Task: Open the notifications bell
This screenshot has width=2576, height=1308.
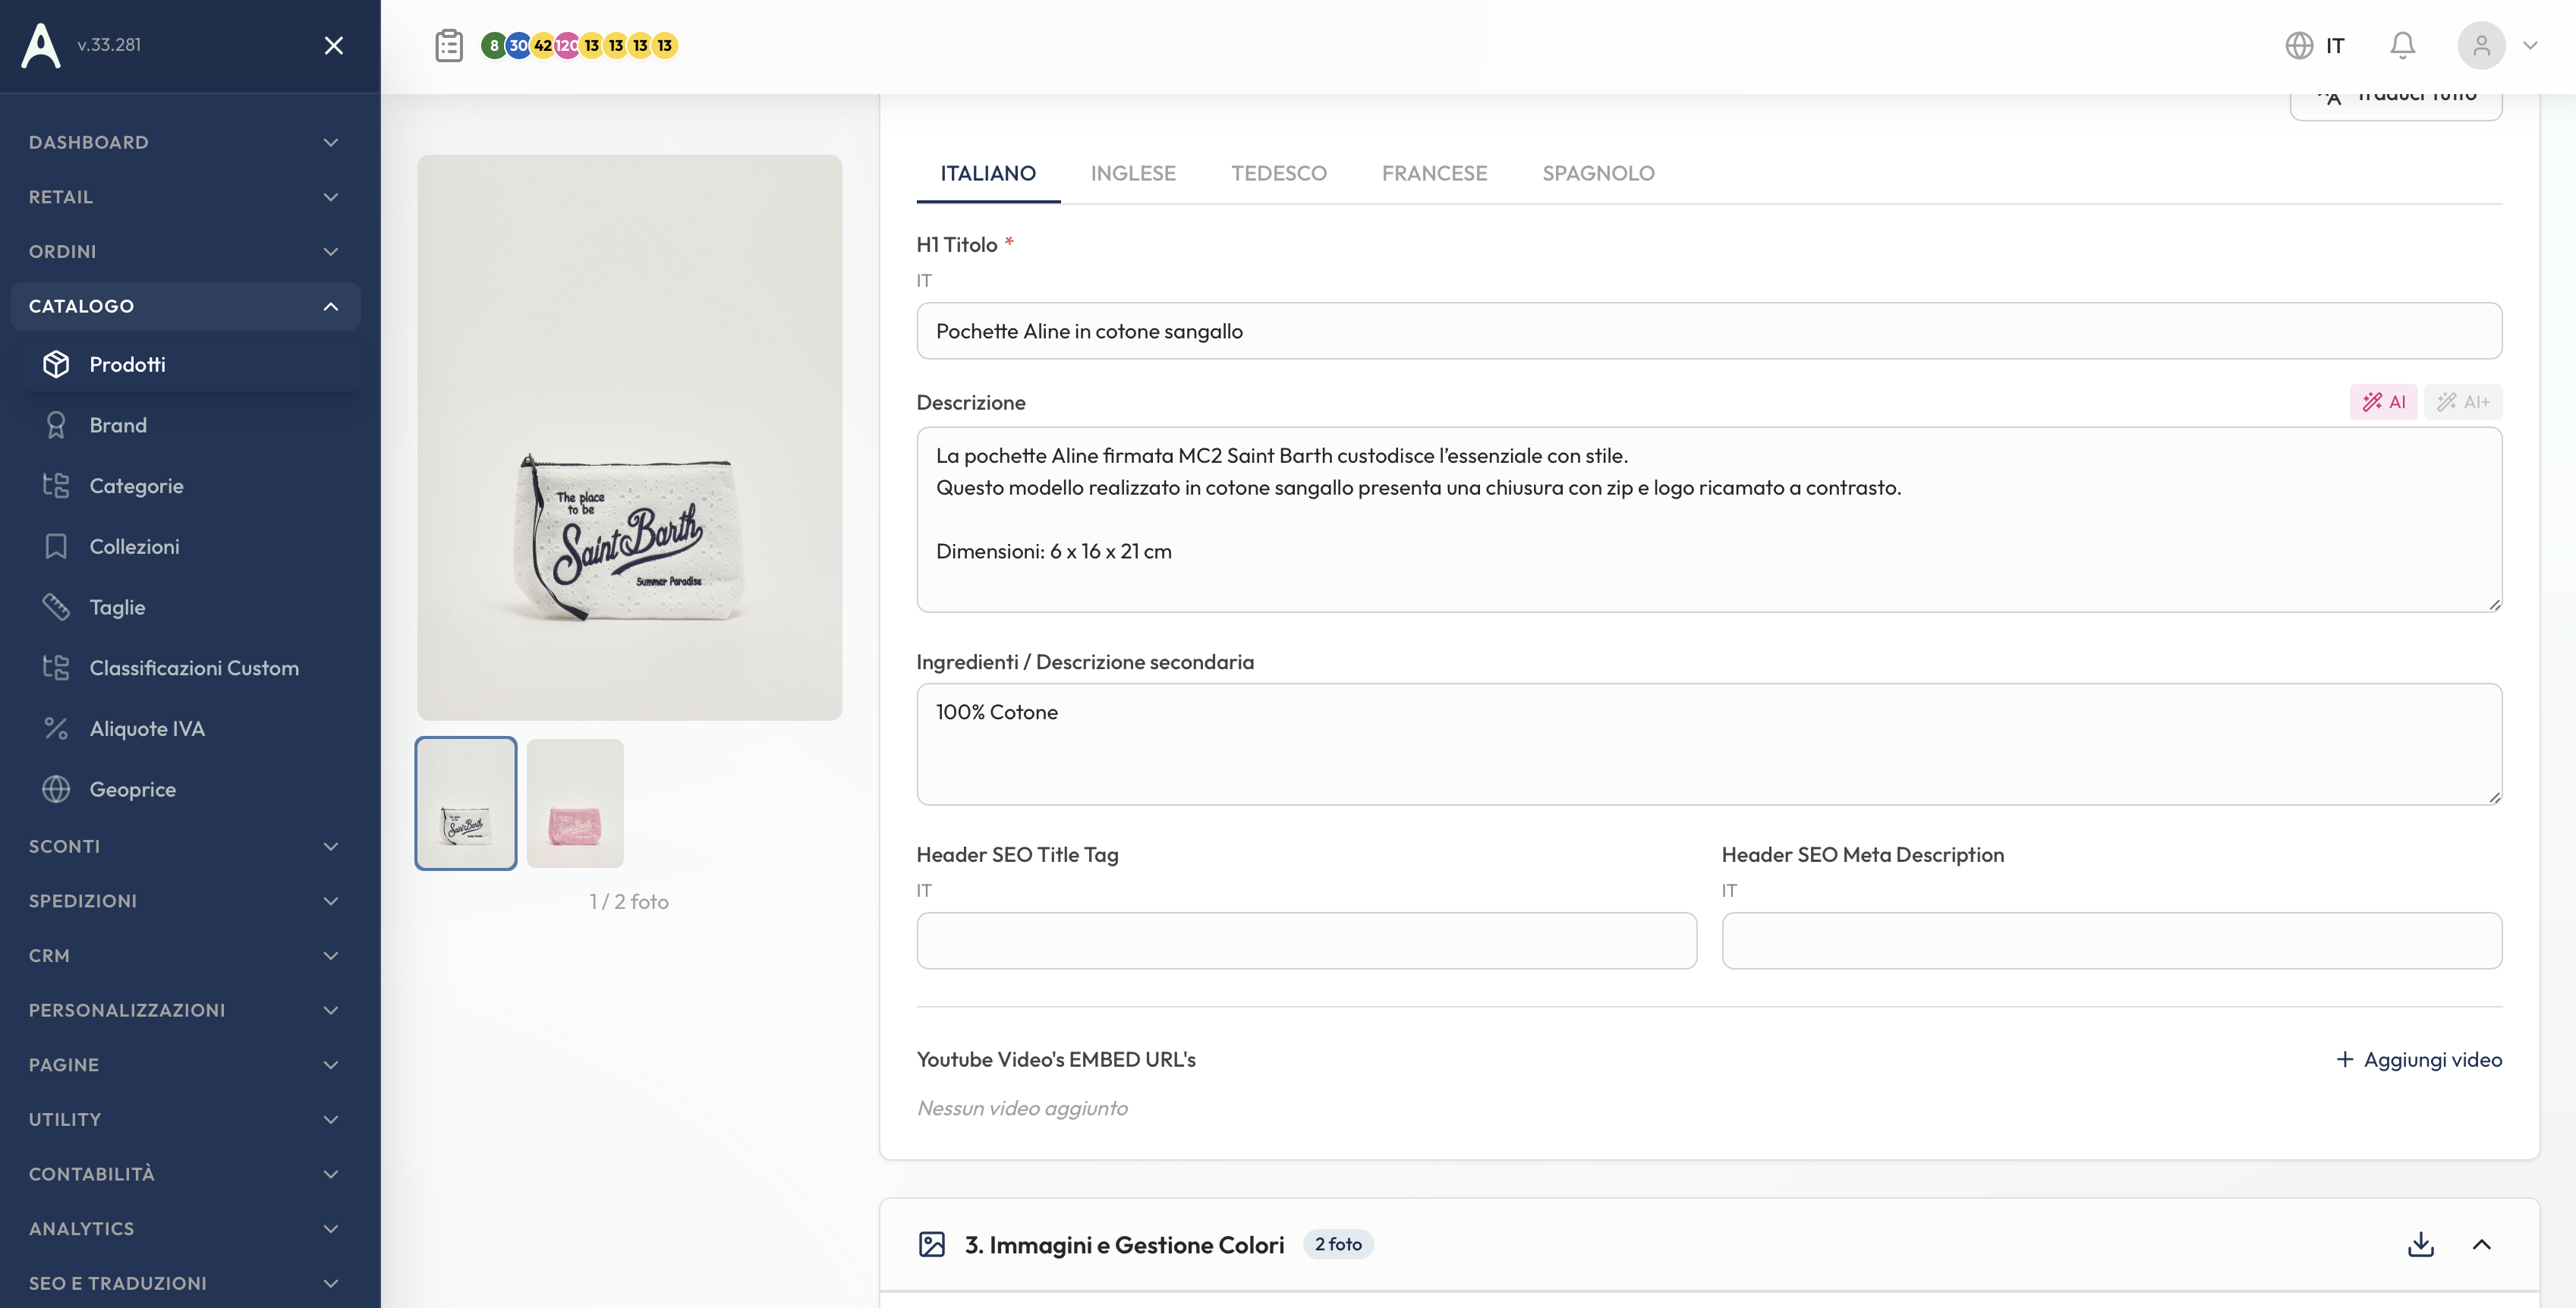Action: (x=2403, y=45)
